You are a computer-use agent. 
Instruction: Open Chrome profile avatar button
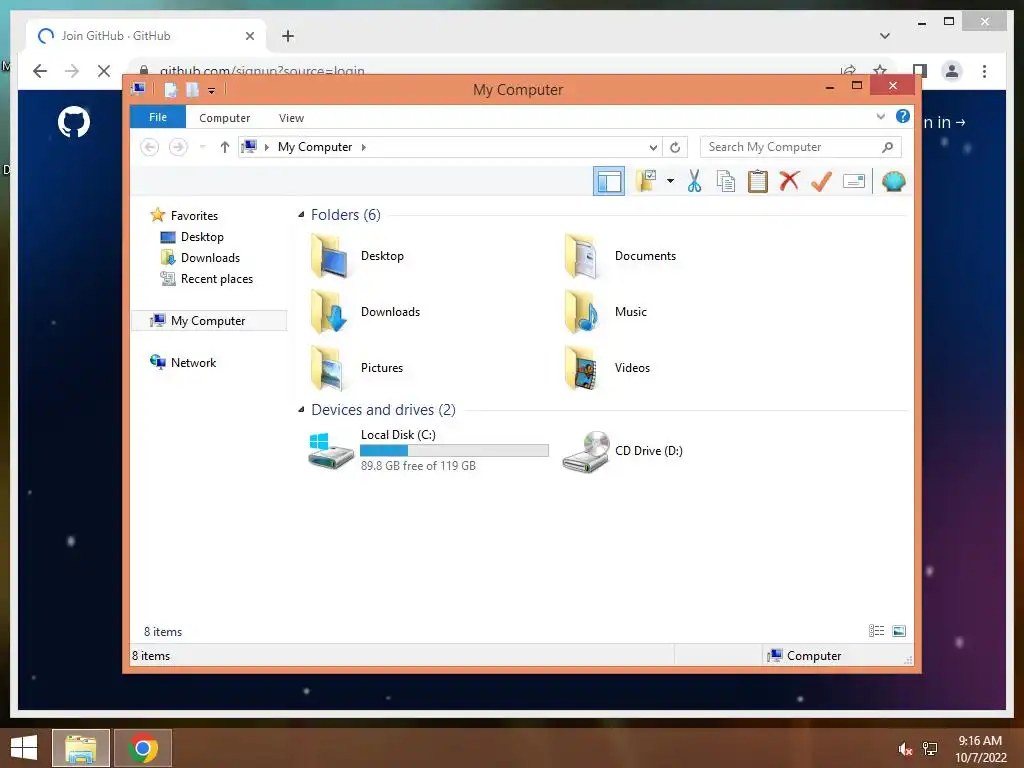tap(952, 71)
